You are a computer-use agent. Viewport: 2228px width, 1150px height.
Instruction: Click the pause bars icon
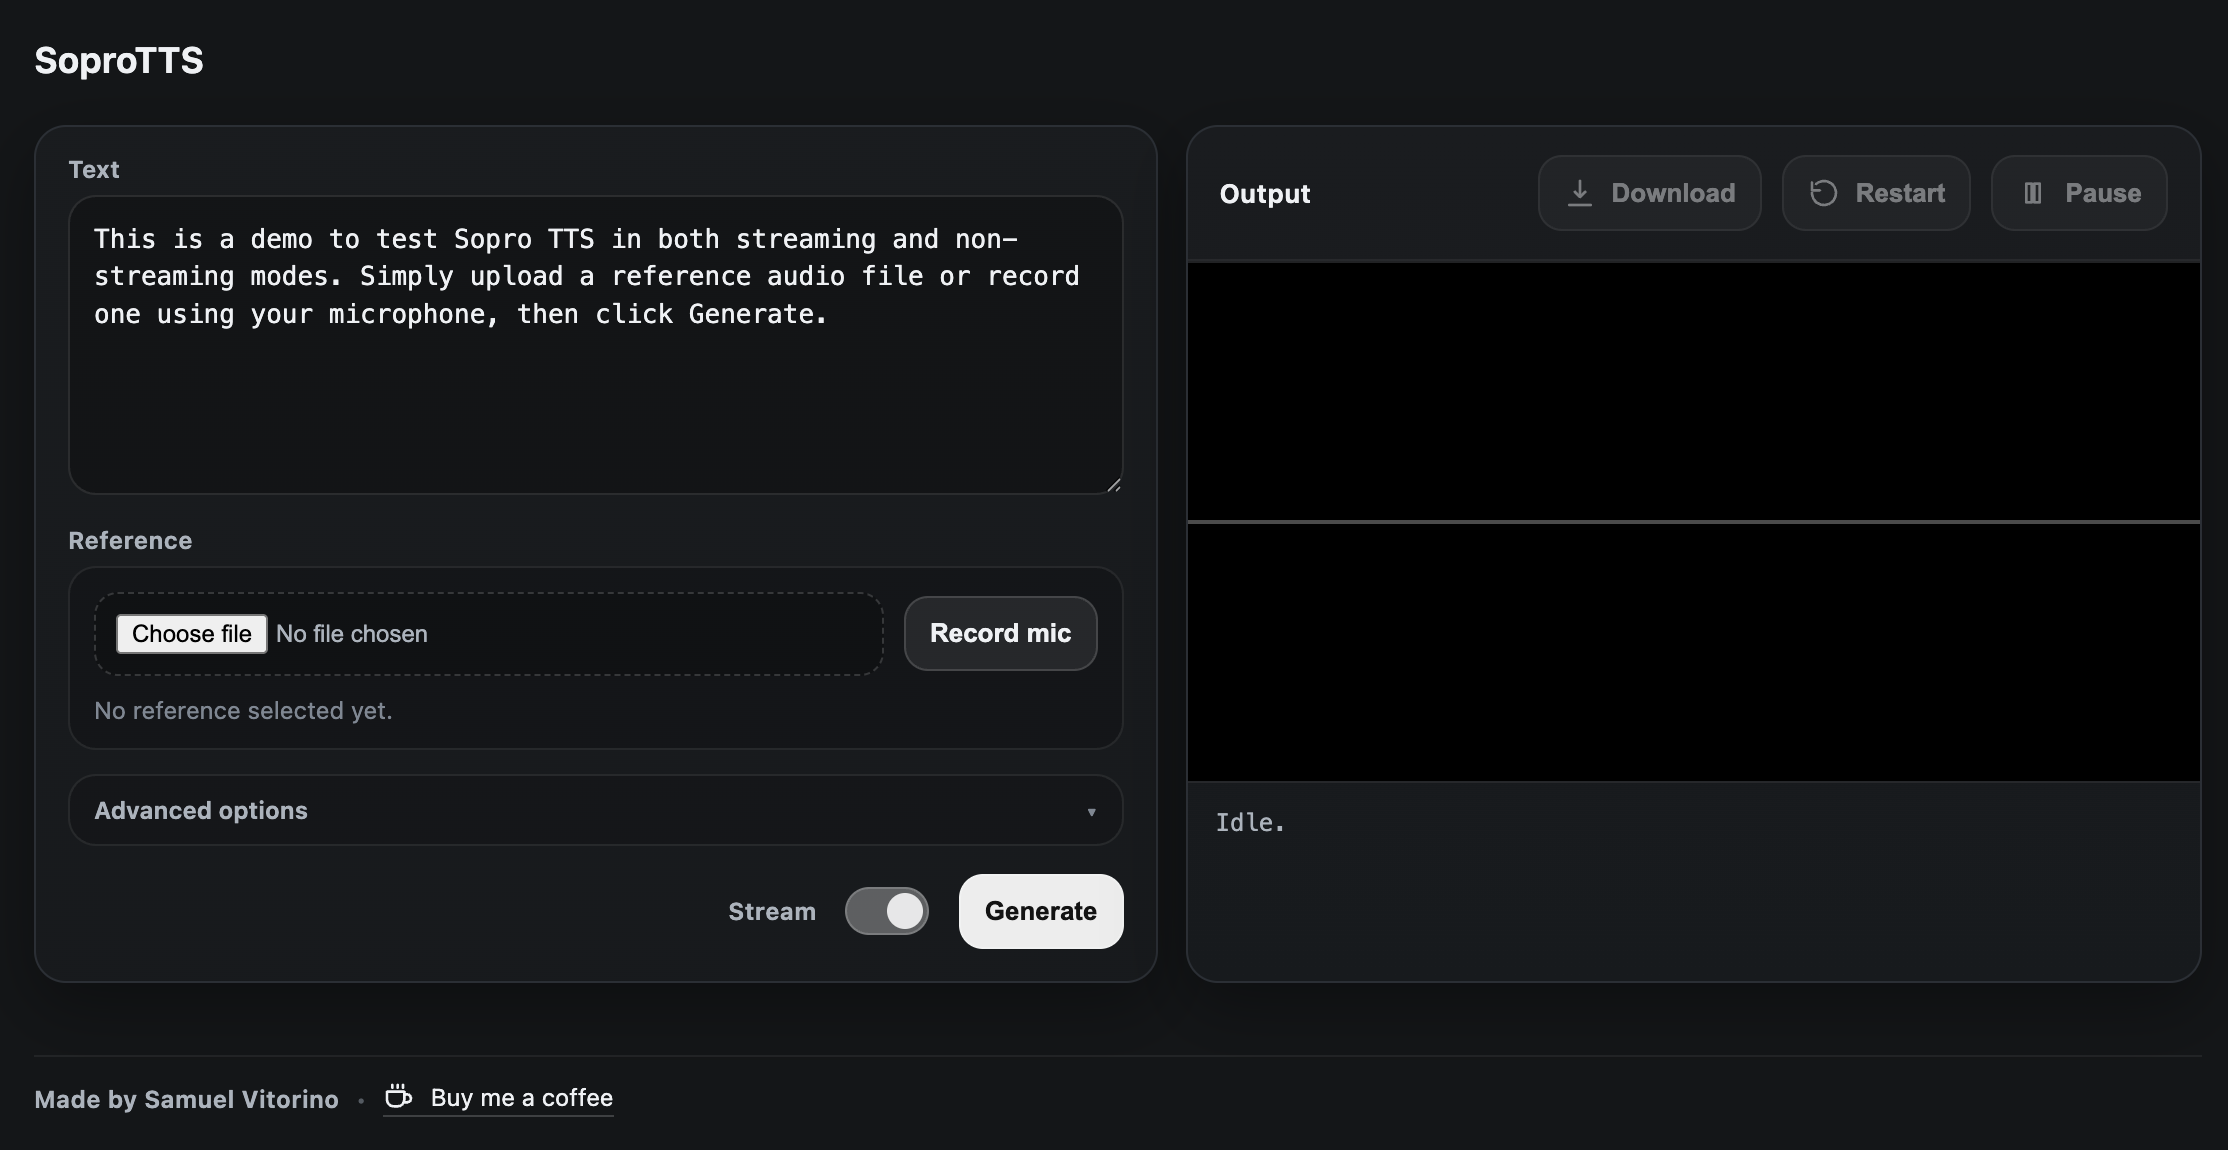tap(2033, 192)
